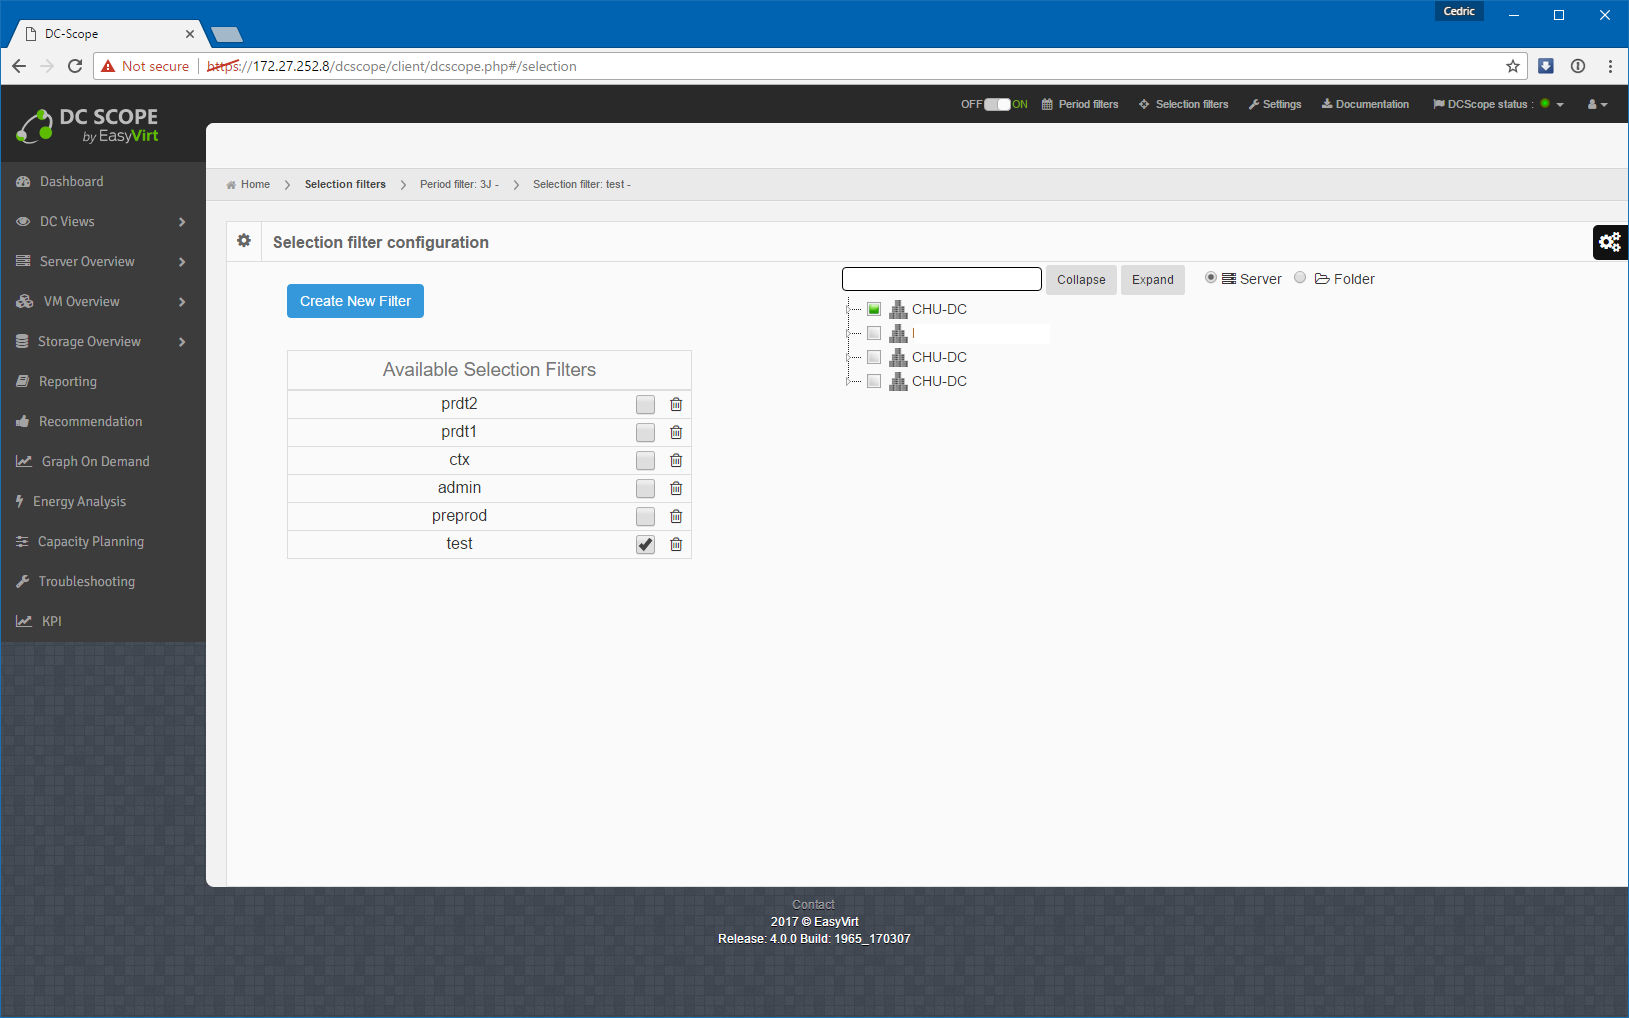Uncheck the test filter checkbox
1629x1018 pixels.
click(x=645, y=544)
